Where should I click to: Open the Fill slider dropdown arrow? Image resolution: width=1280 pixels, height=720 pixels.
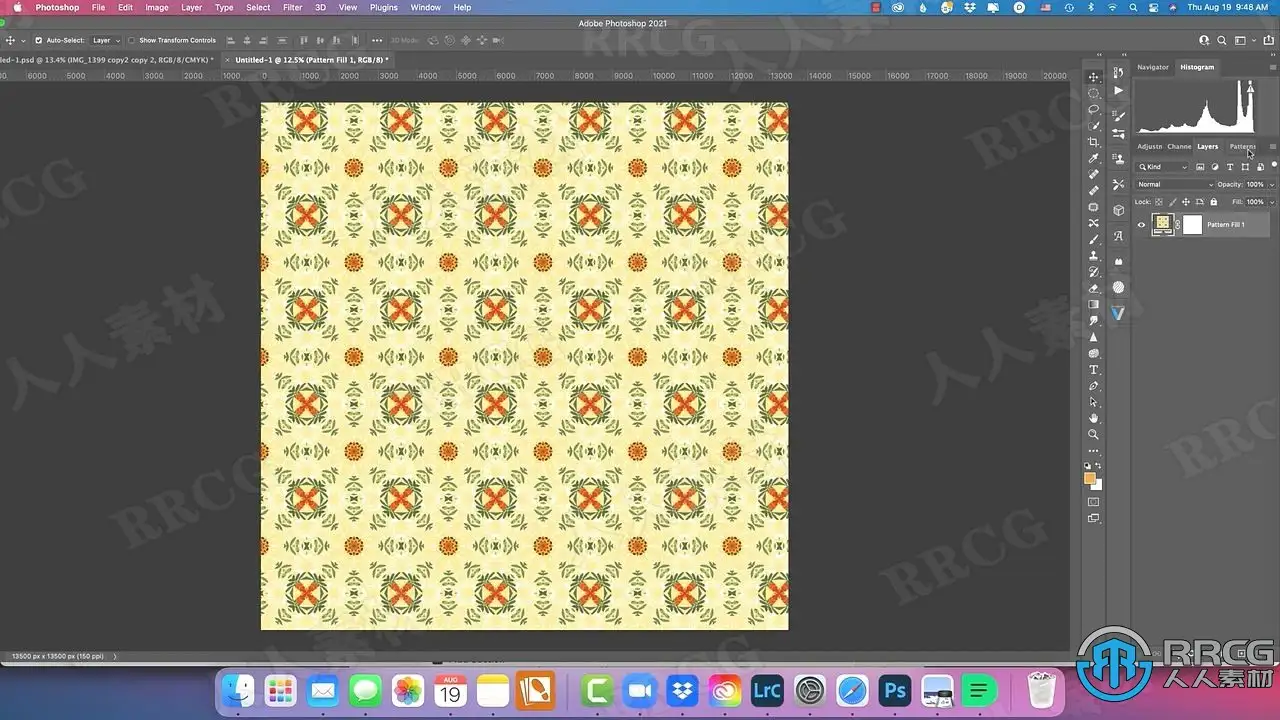(1272, 202)
